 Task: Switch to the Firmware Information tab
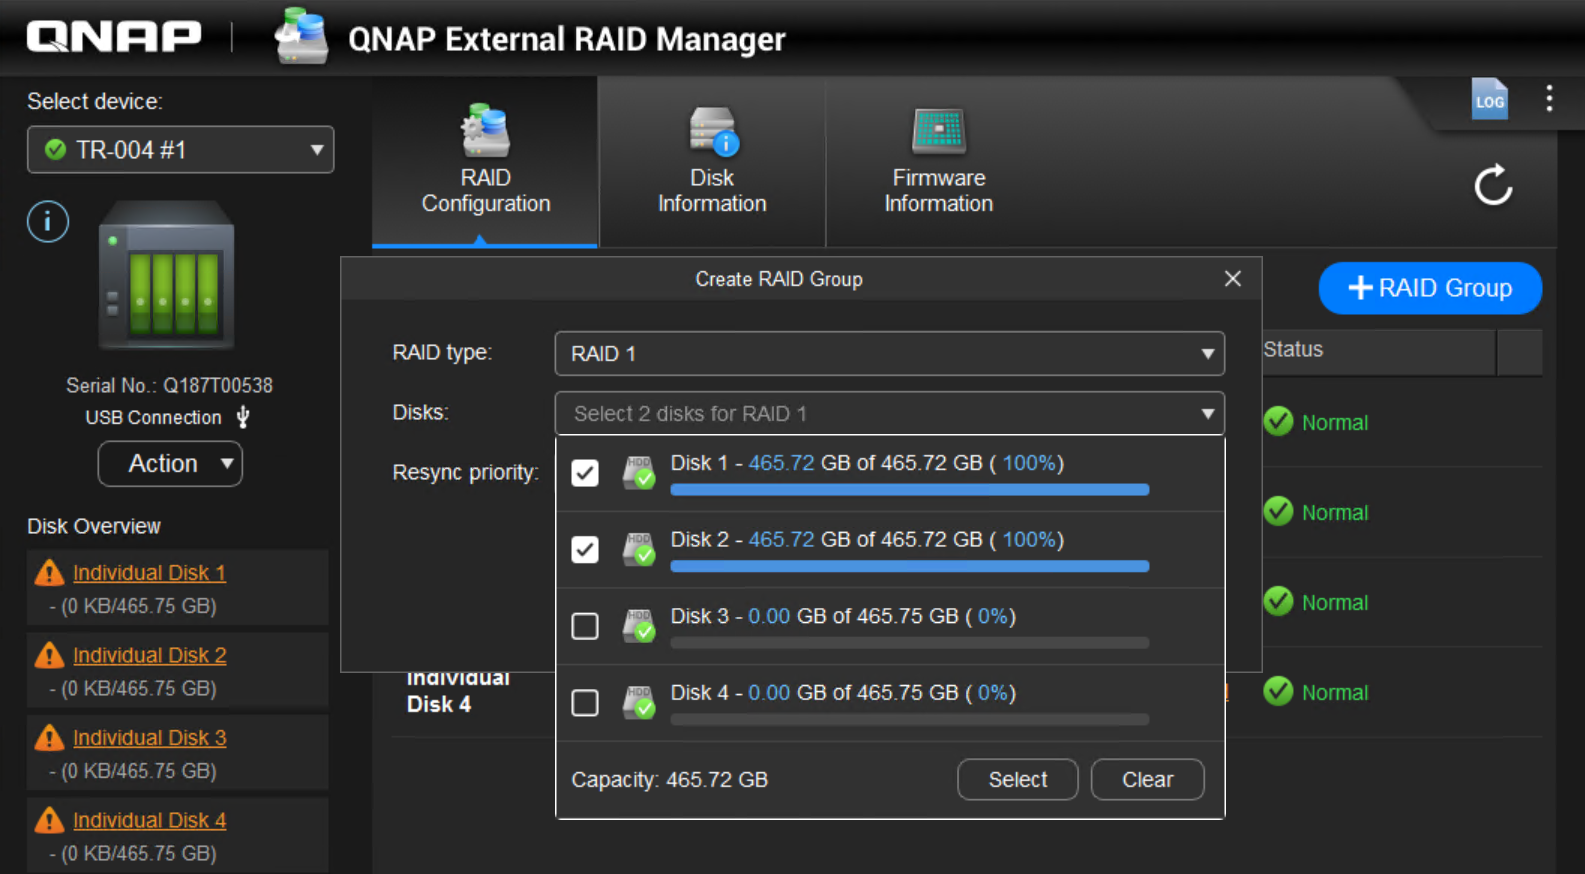click(938, 162)
